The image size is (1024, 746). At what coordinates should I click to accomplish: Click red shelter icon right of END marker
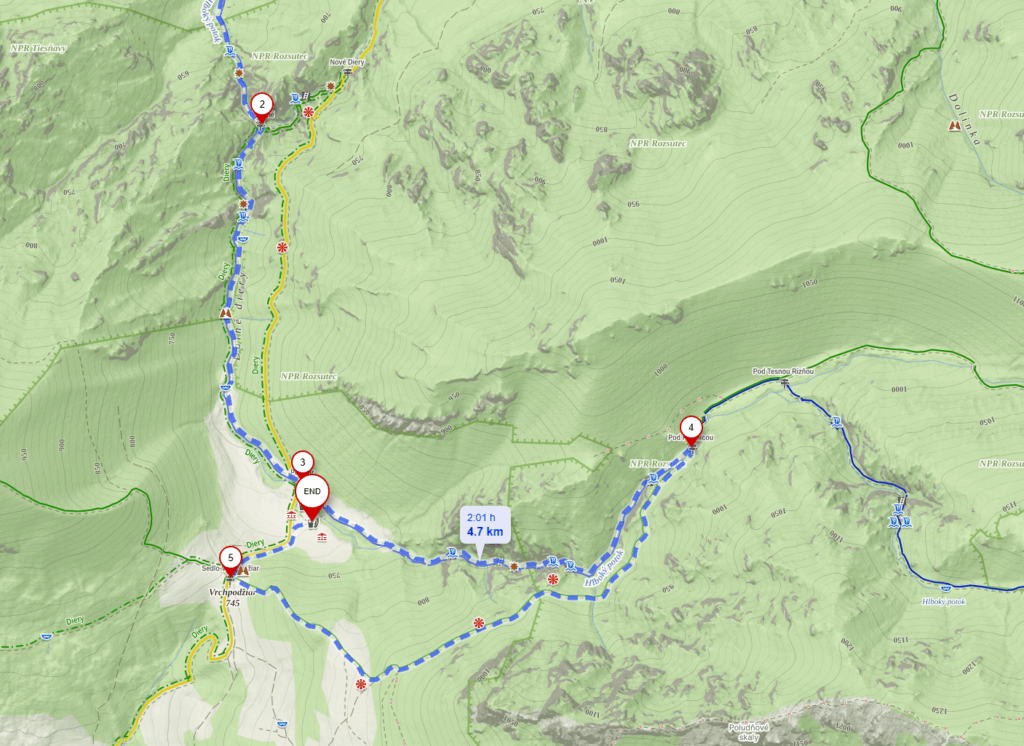coord(321,538)
